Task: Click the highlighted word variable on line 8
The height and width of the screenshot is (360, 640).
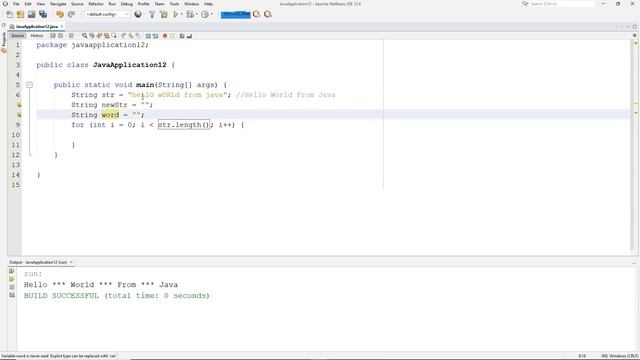Action: tap(110, 115)
